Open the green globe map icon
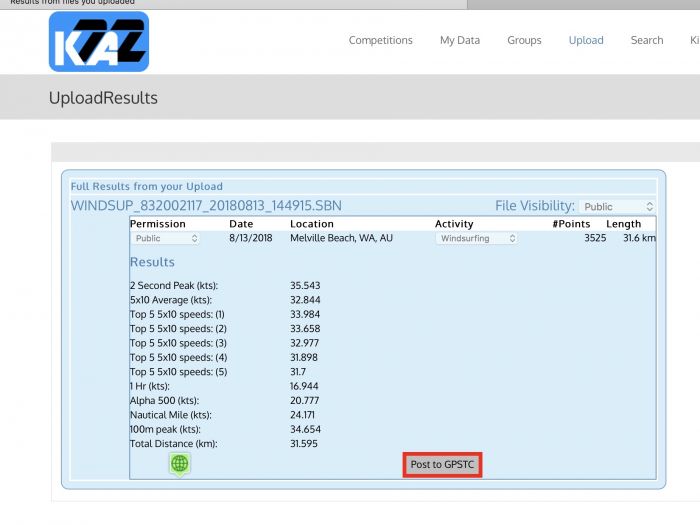 (179, 463)
